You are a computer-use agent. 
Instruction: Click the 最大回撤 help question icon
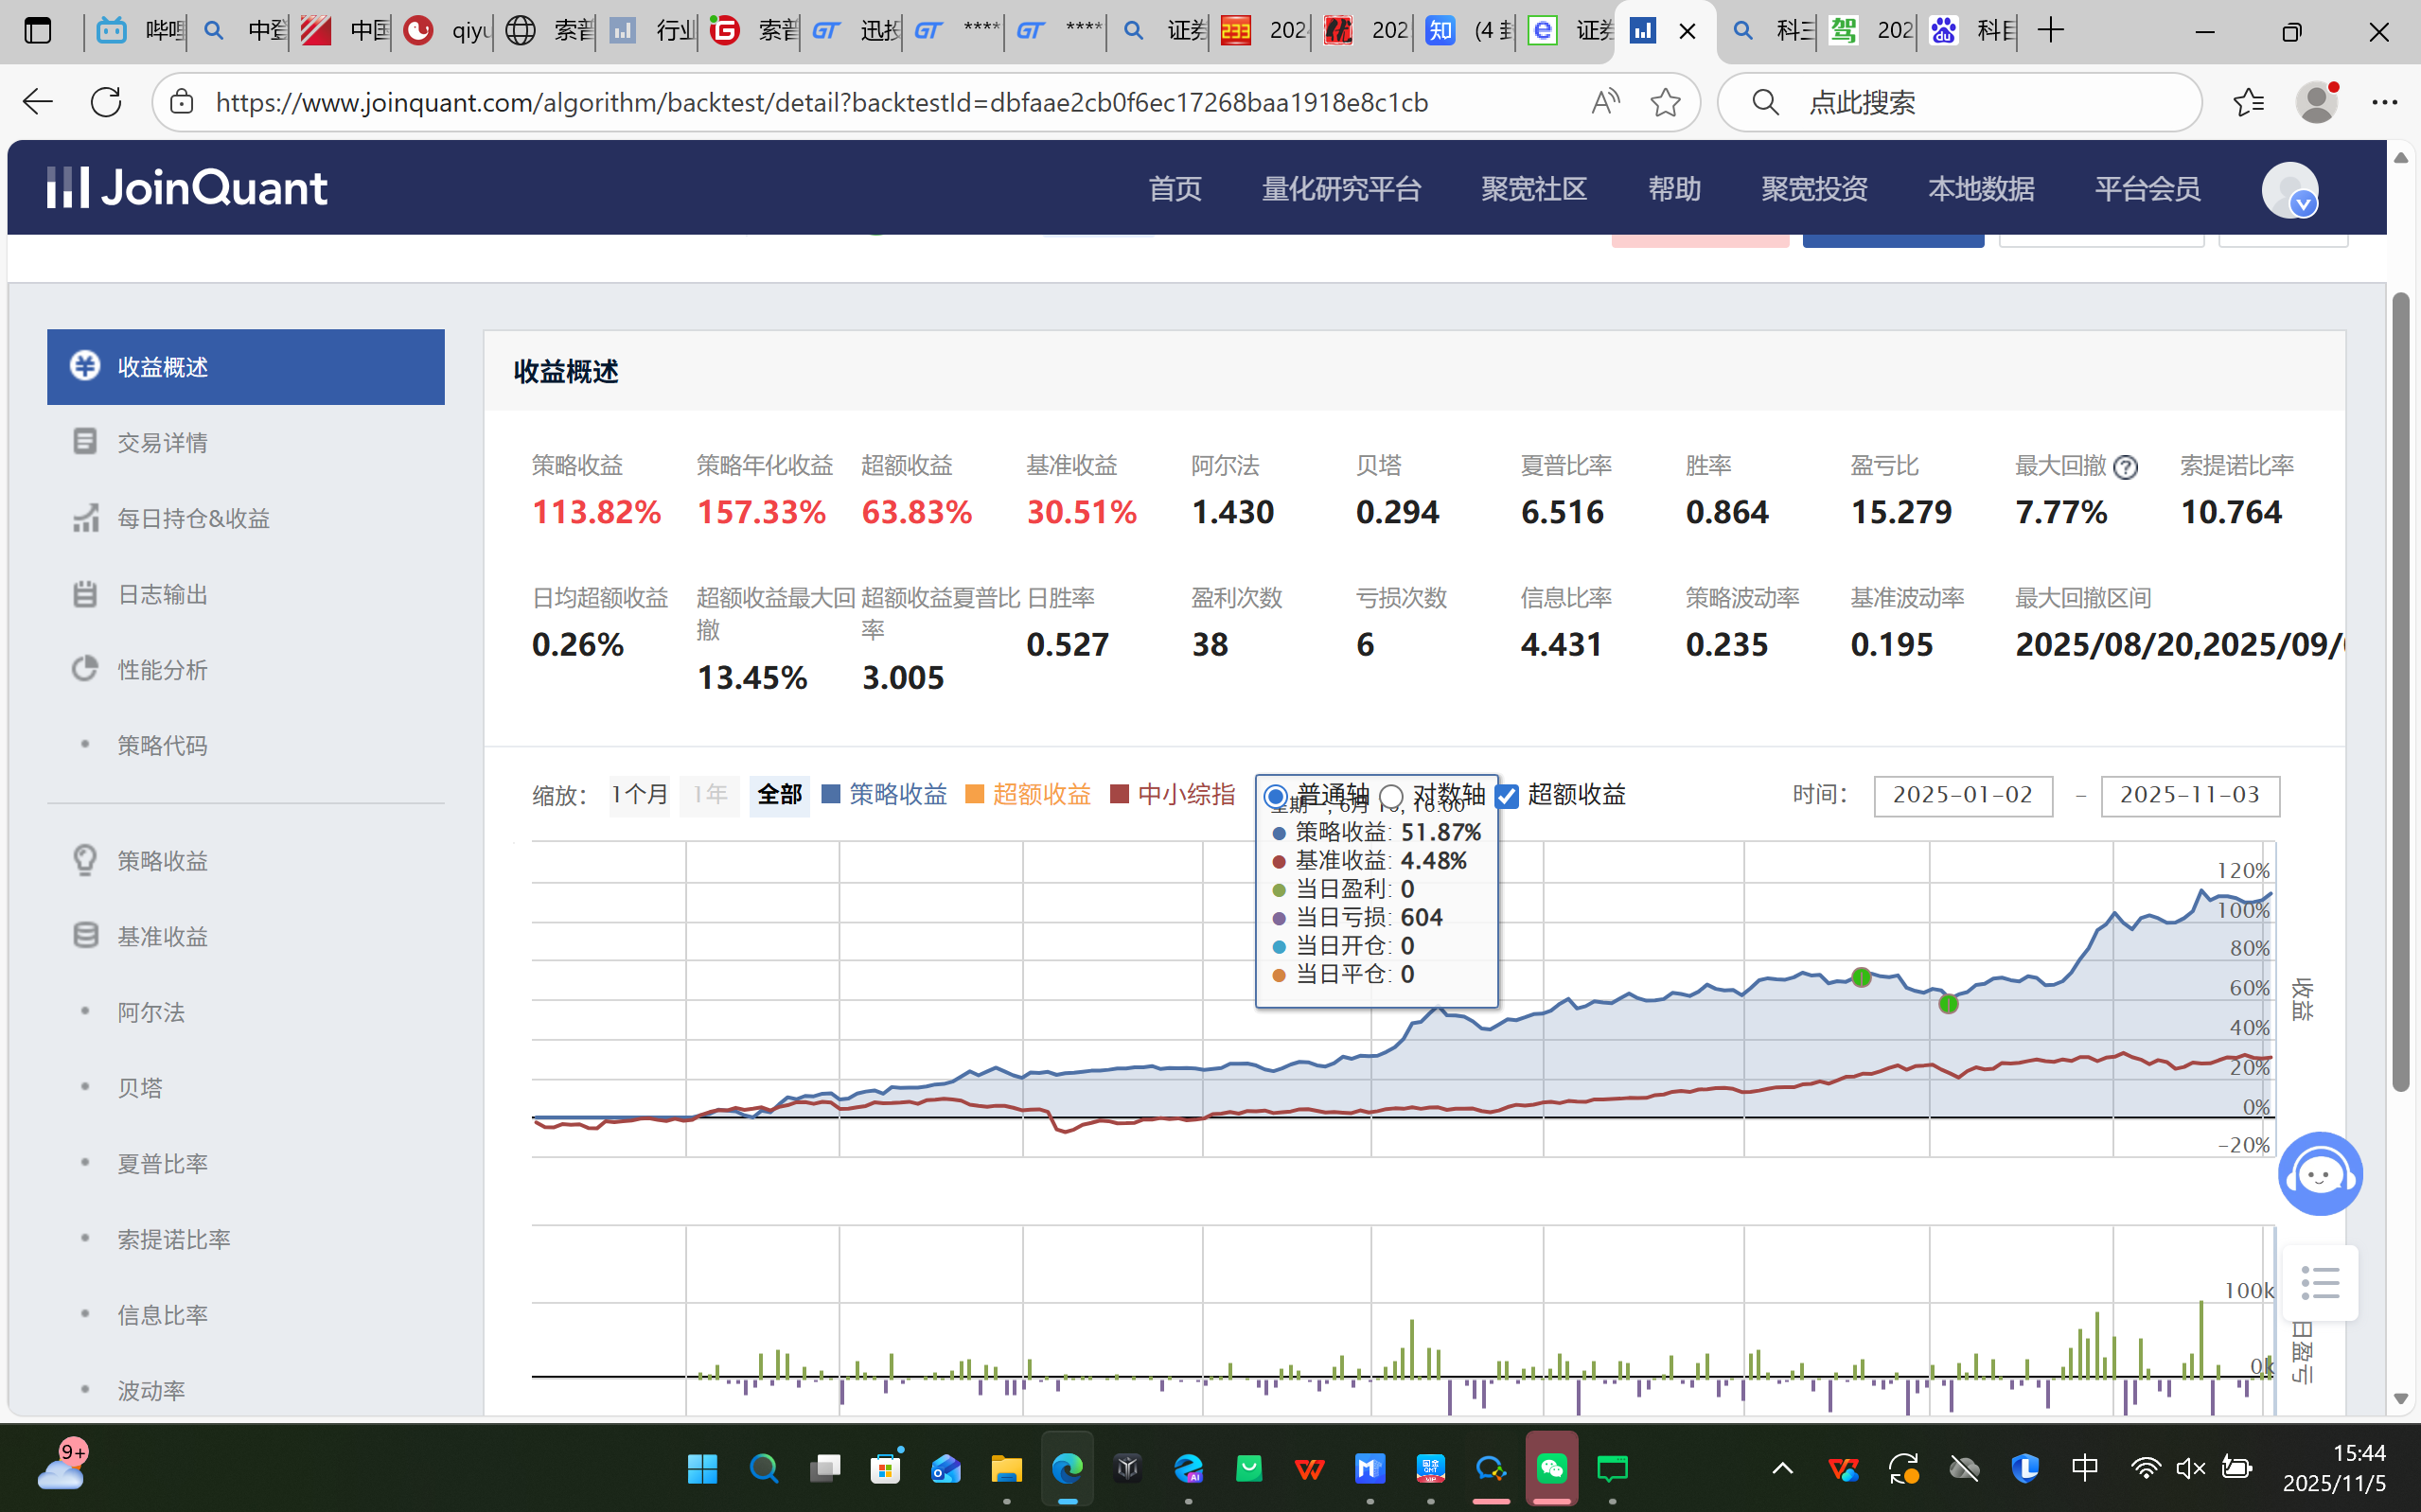[2126, 467]
